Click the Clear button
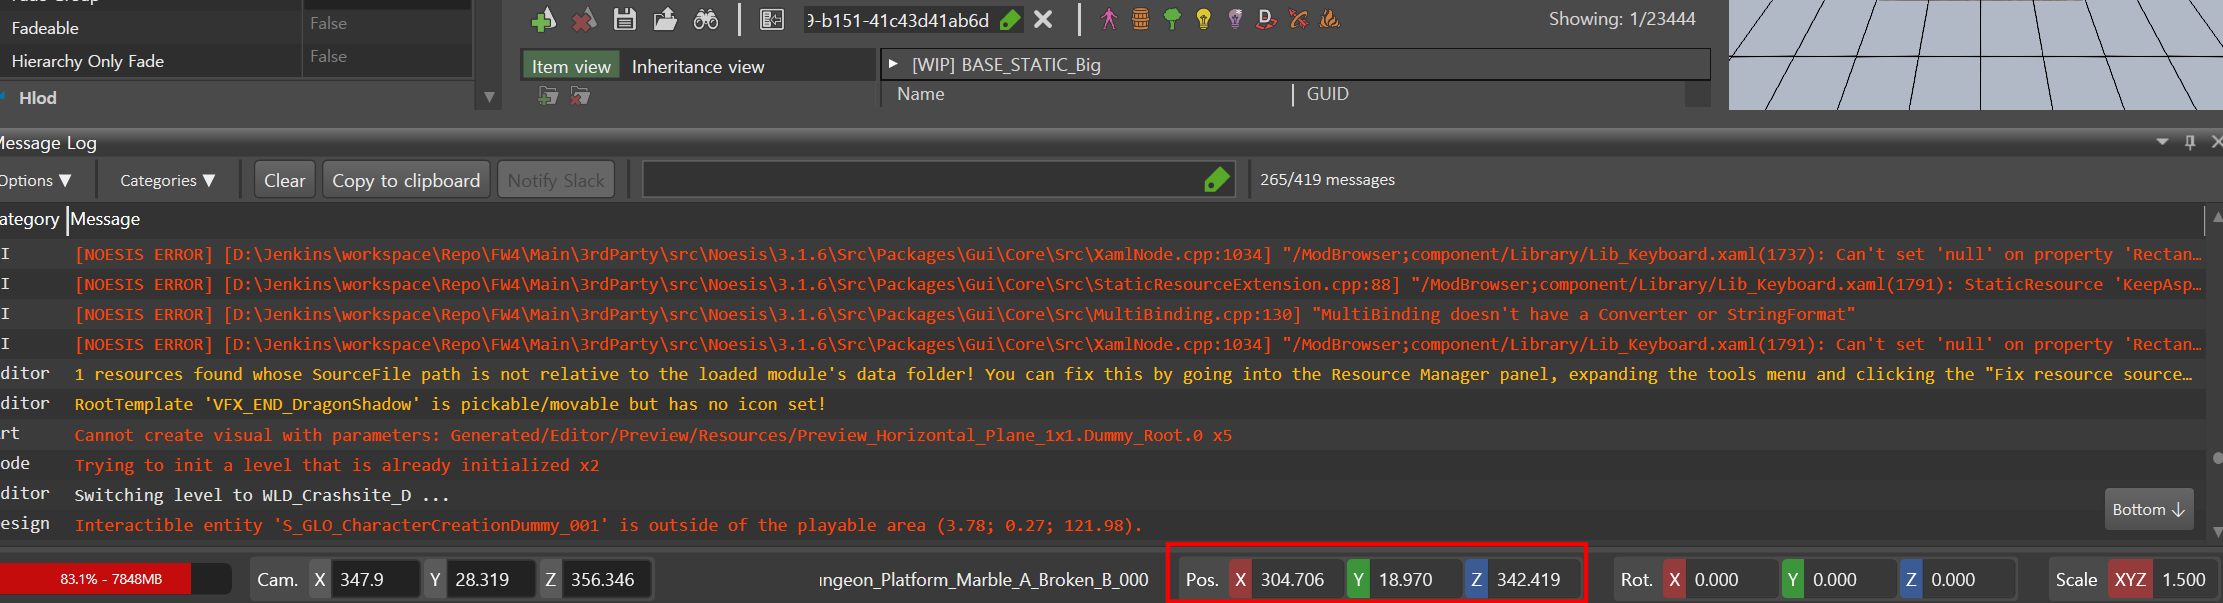Viewport: 2223px width, 603px height. point(285,180)
